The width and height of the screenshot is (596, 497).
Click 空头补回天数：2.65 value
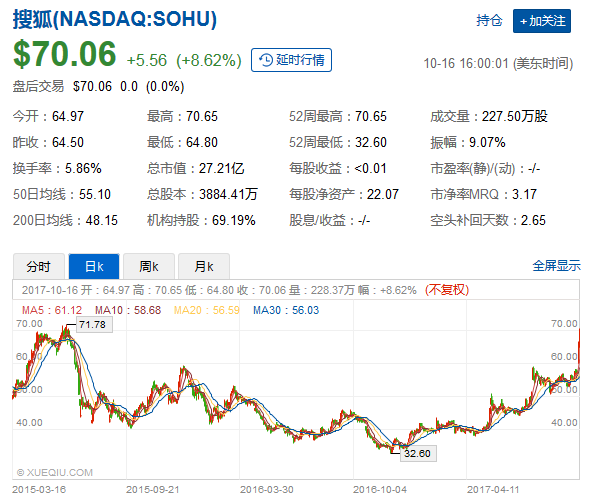click(x=488, y=220)
